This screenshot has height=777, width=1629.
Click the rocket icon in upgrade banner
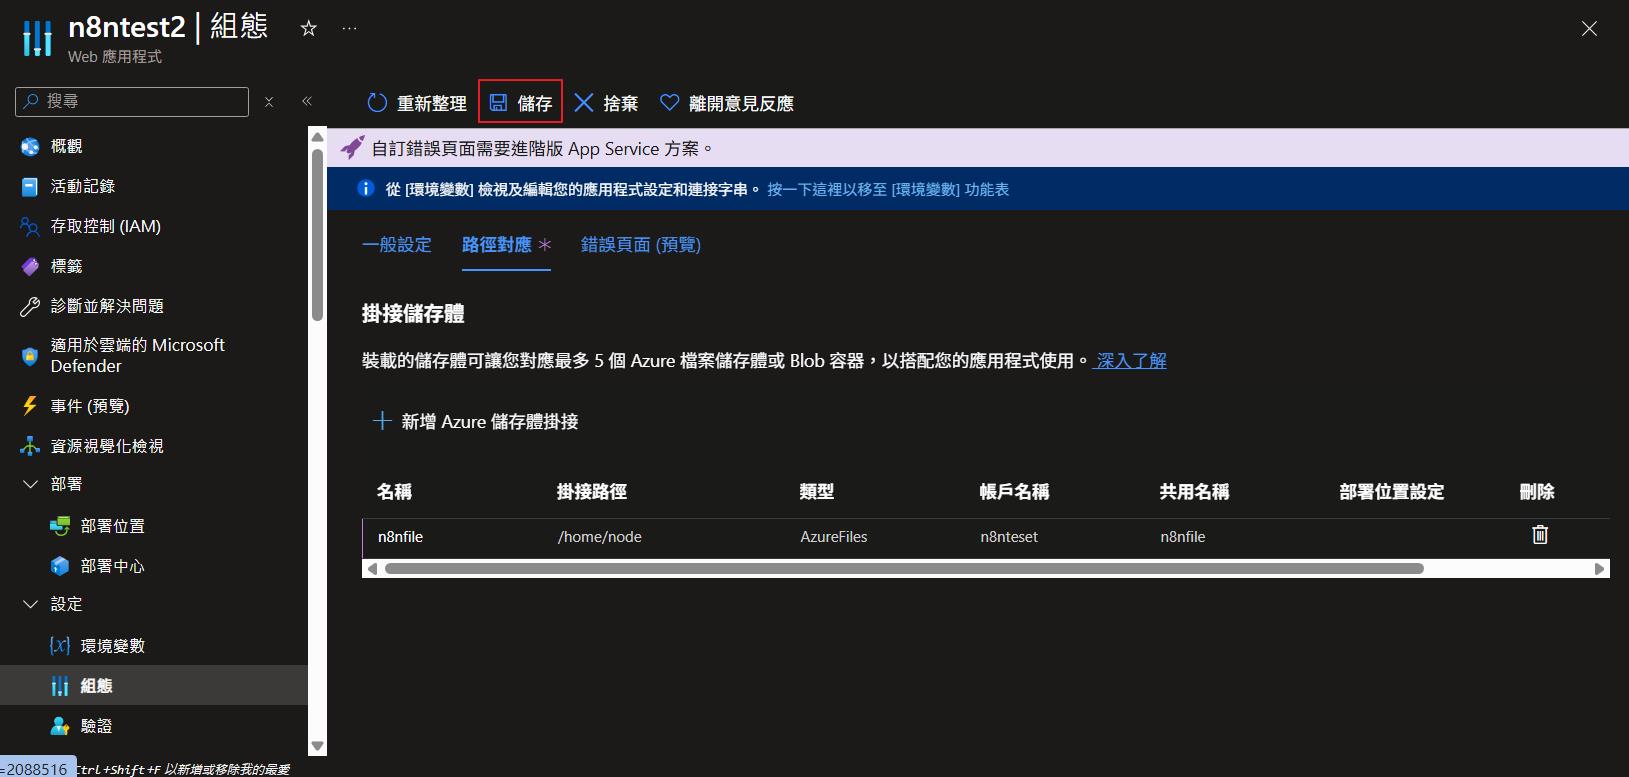352,148
